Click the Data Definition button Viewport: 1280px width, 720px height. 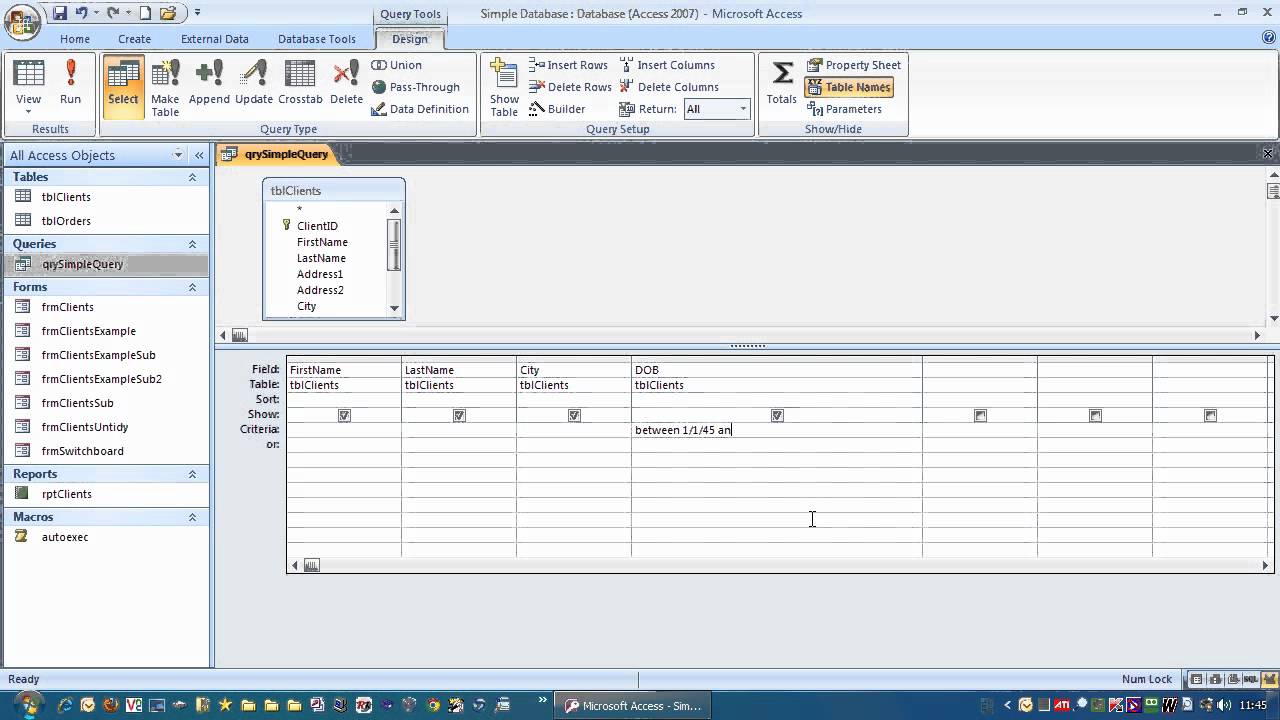[420, 109]
